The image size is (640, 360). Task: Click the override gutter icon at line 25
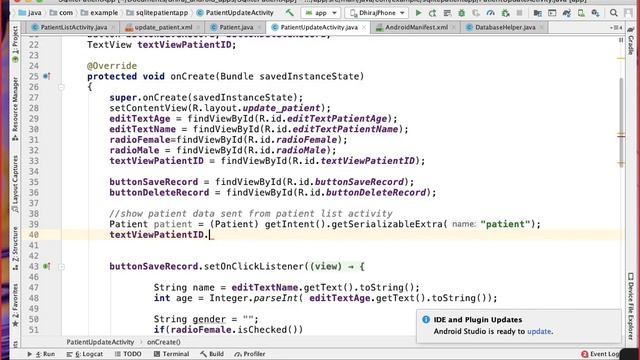click(47, 76)
